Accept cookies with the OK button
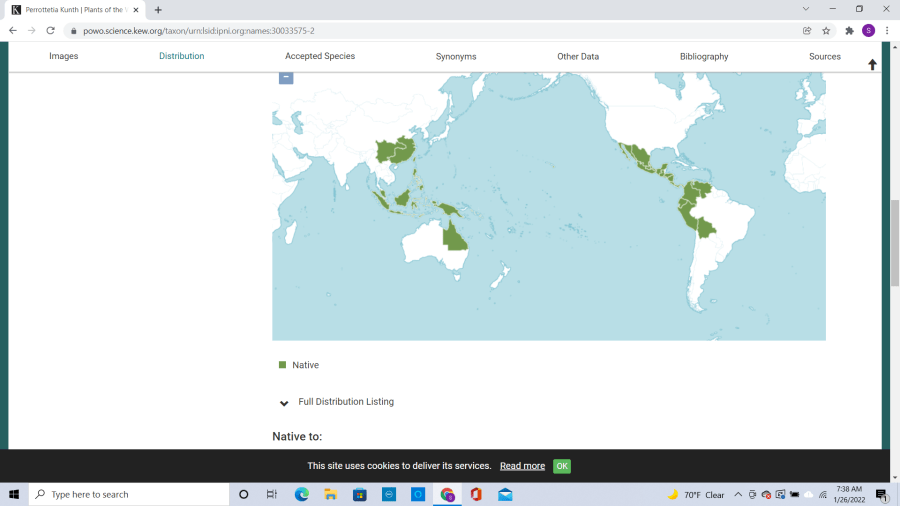This screenshot has width=900, height=506. (562, 466)
